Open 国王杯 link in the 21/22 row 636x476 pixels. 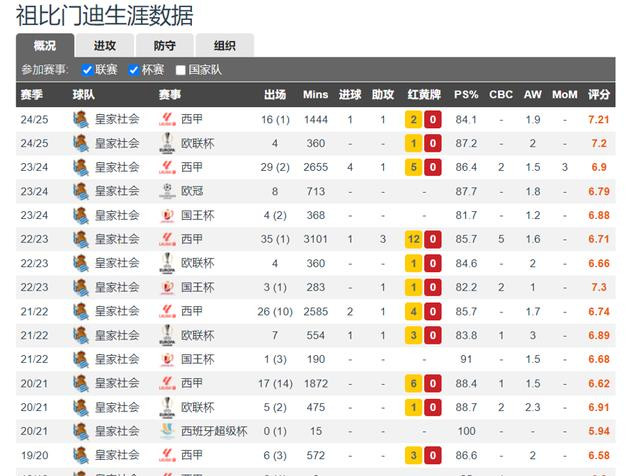[x=197, y=359]
